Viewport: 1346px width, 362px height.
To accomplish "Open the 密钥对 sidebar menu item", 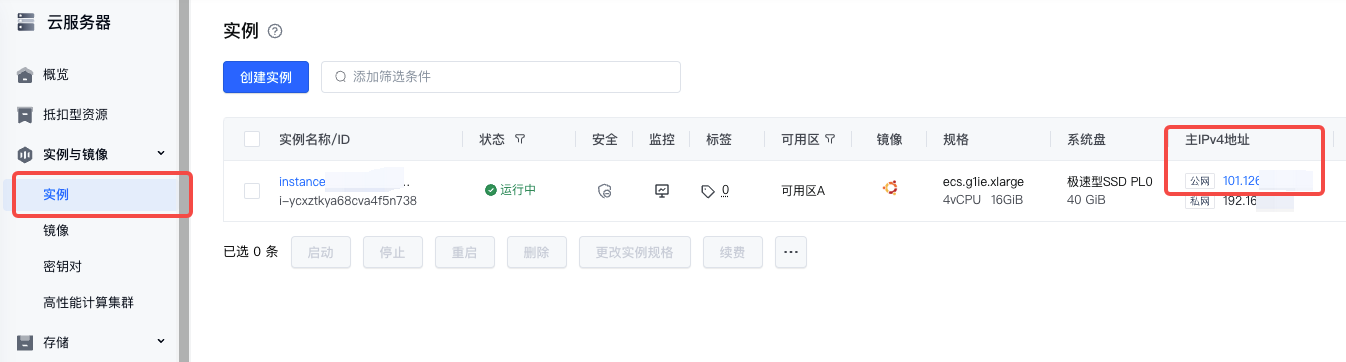I will coord(63,267).
